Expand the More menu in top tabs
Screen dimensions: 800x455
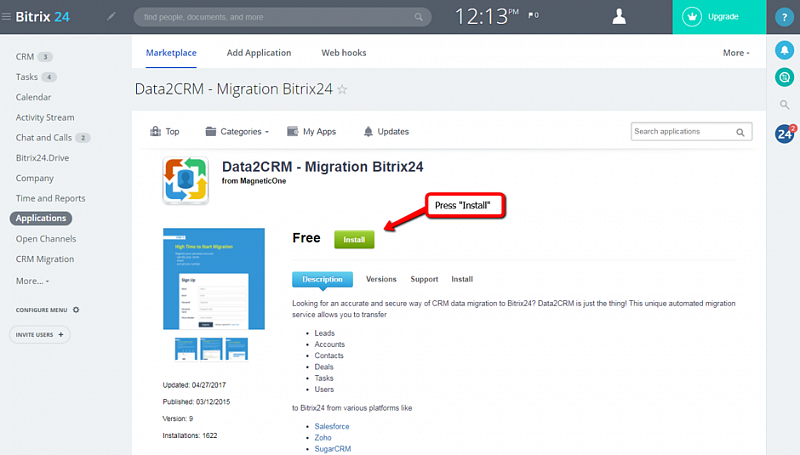[734, 53]
